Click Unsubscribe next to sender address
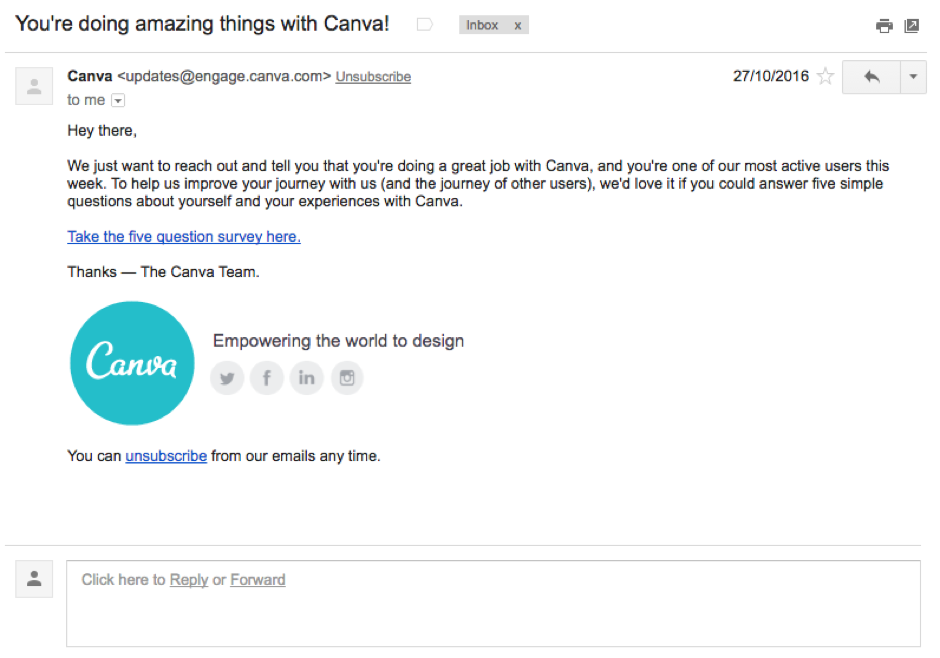Viewport: 940px width, 658px height. point(373,77)
